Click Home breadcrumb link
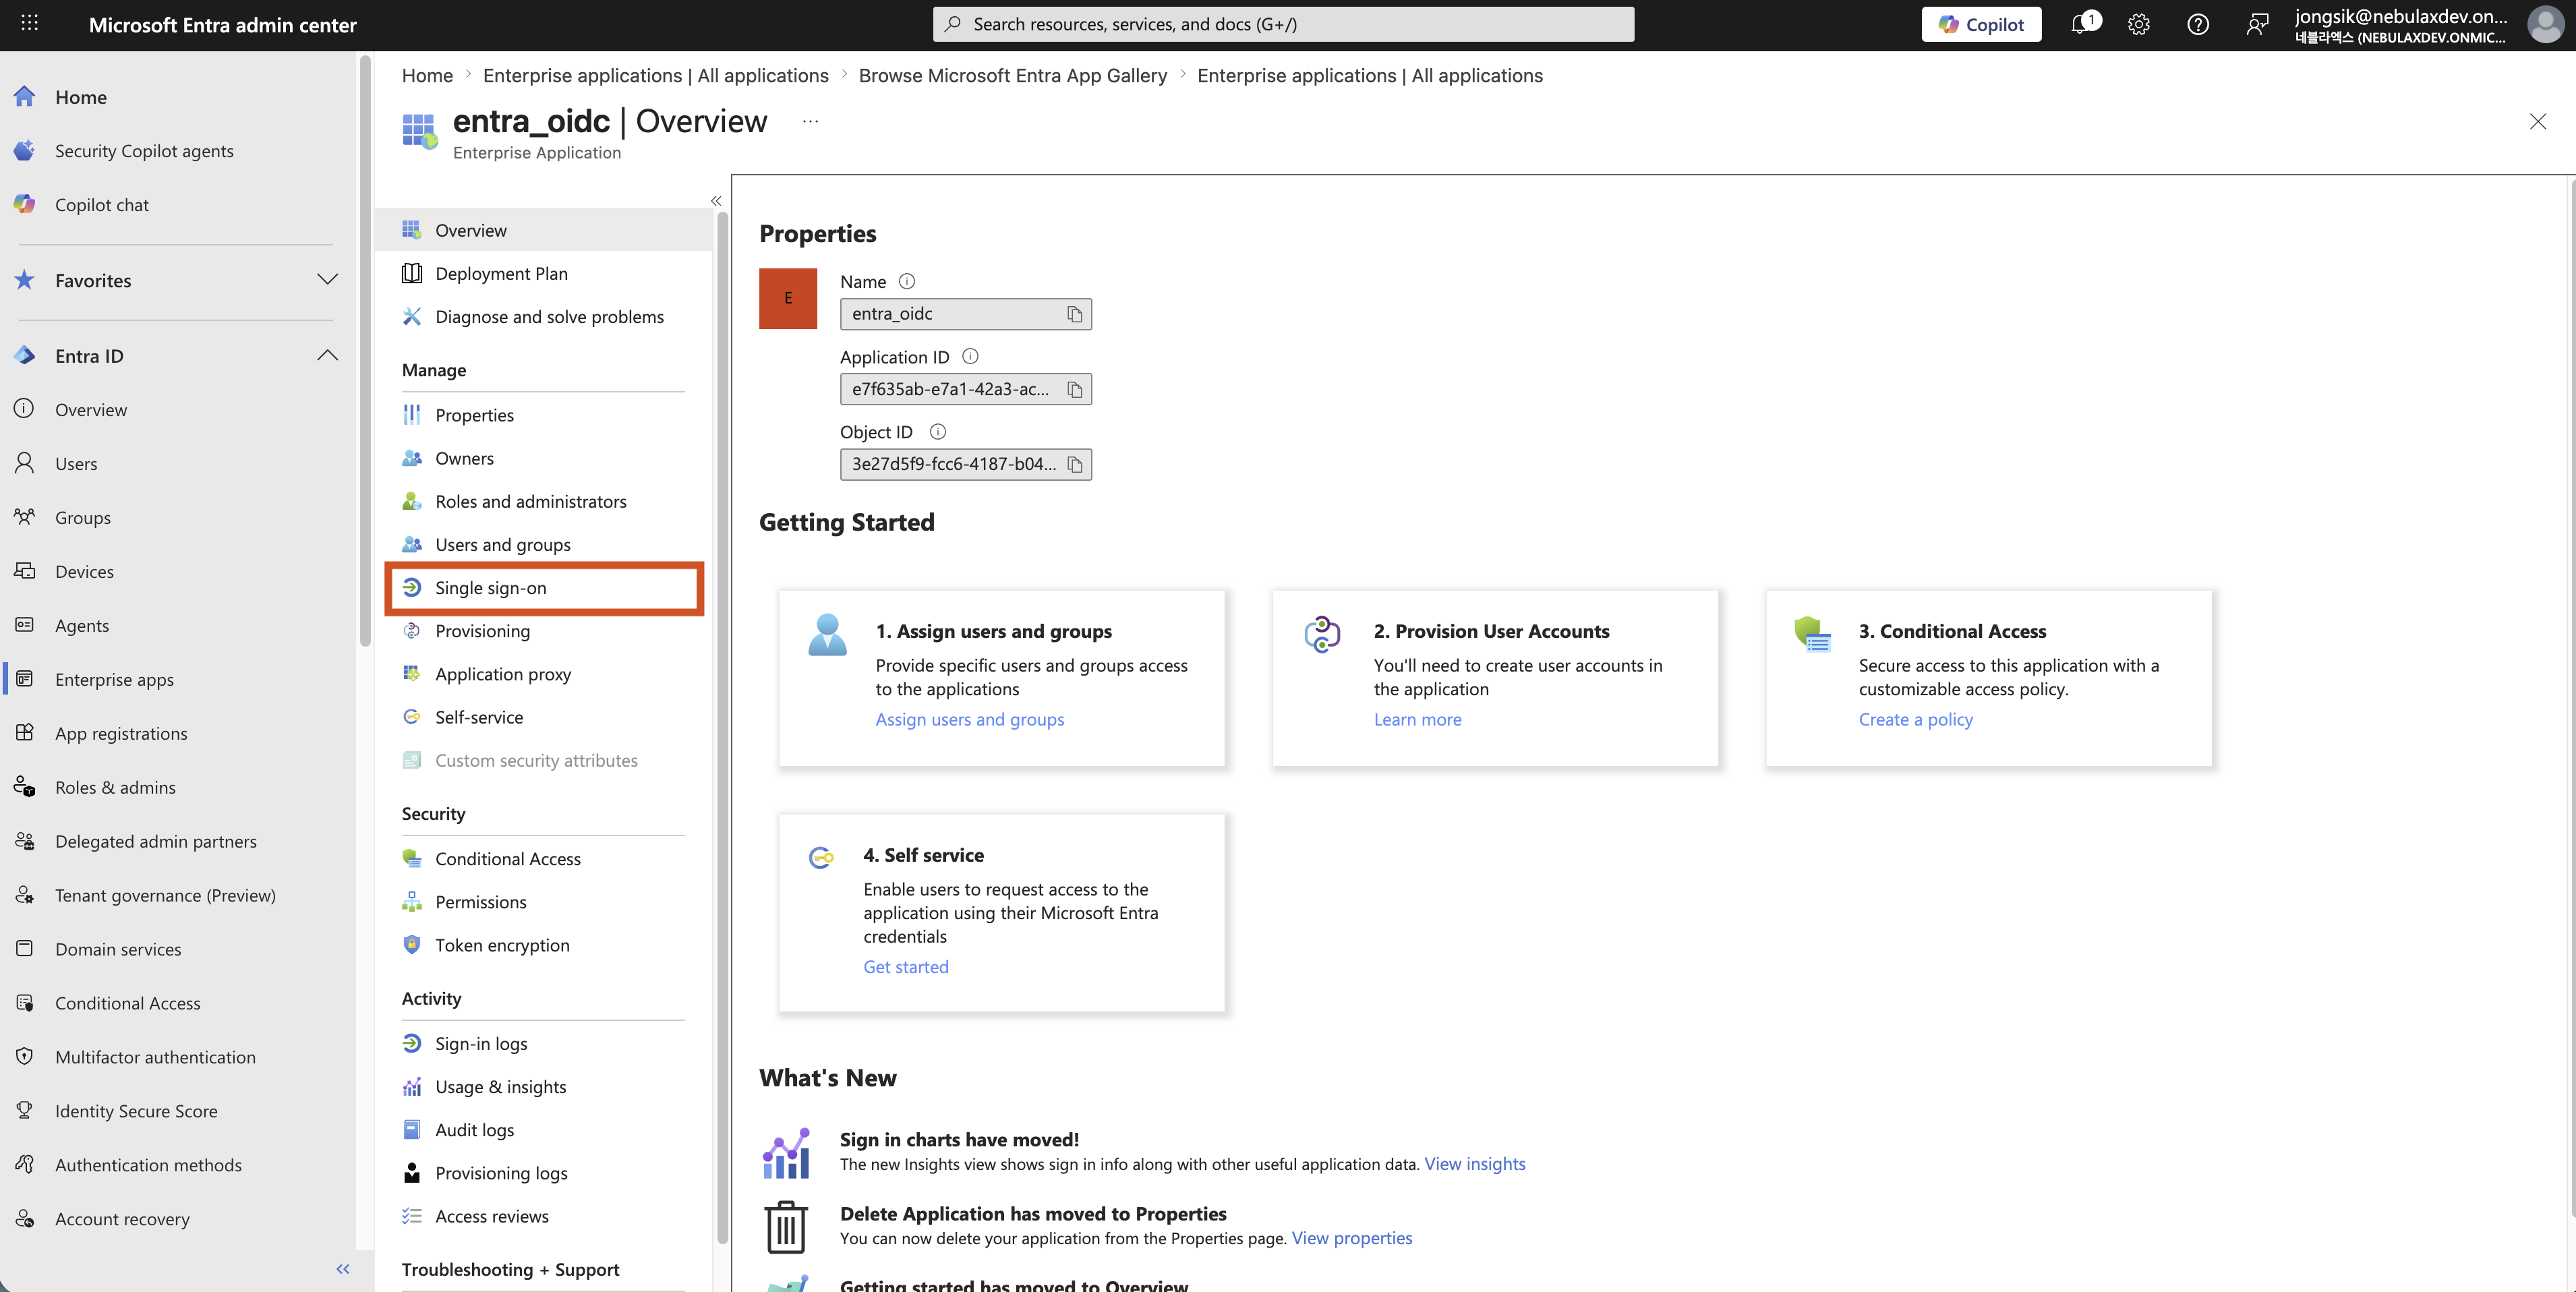This screenshot has width=2576, height=1292. 427,76
